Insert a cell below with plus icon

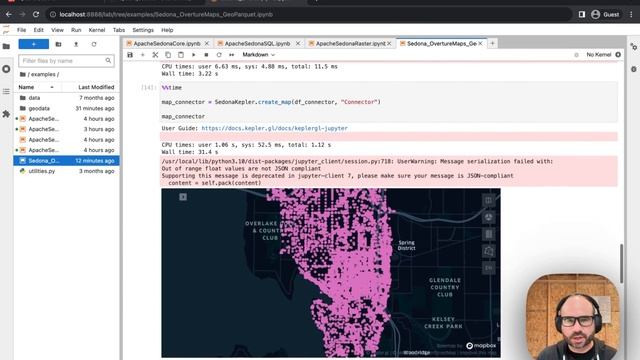click(x=142, y=55)
